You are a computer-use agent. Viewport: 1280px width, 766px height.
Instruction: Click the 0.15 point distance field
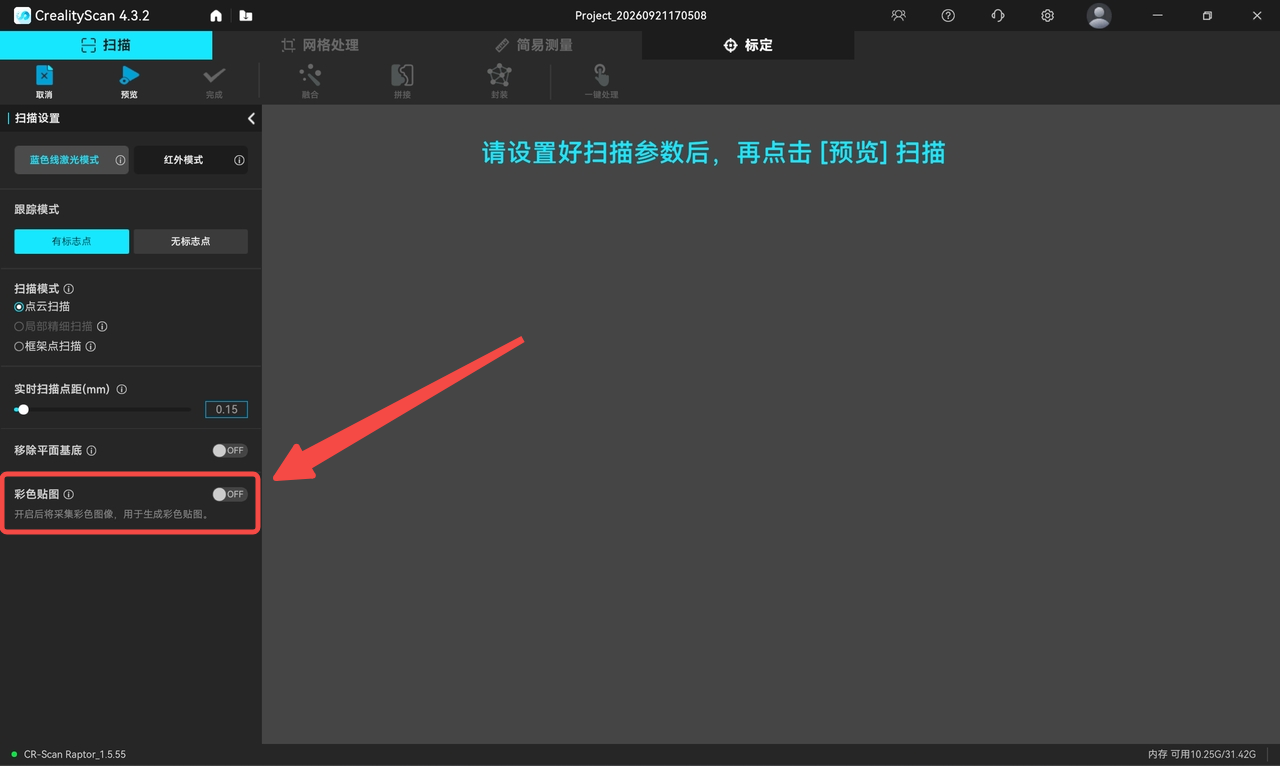point(226,409)
